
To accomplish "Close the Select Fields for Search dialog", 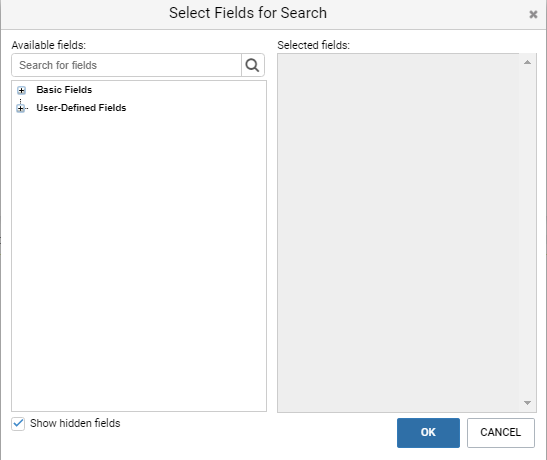I will (x=533, y=14).
